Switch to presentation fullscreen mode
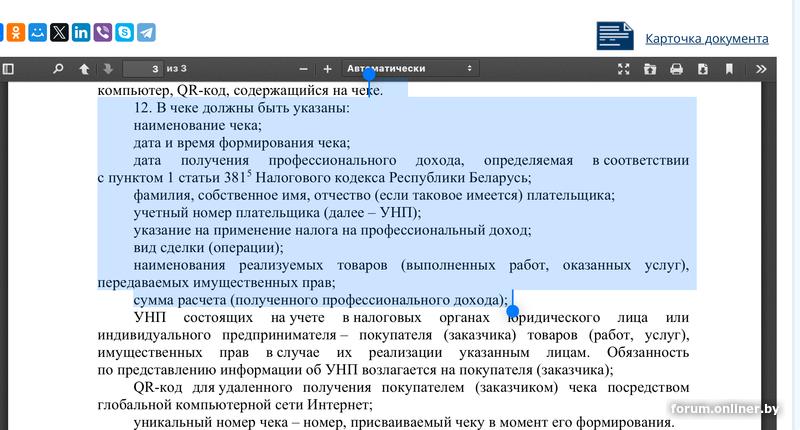Image resolution: width=800 pixels, height=430 pixels. [624, 69]
